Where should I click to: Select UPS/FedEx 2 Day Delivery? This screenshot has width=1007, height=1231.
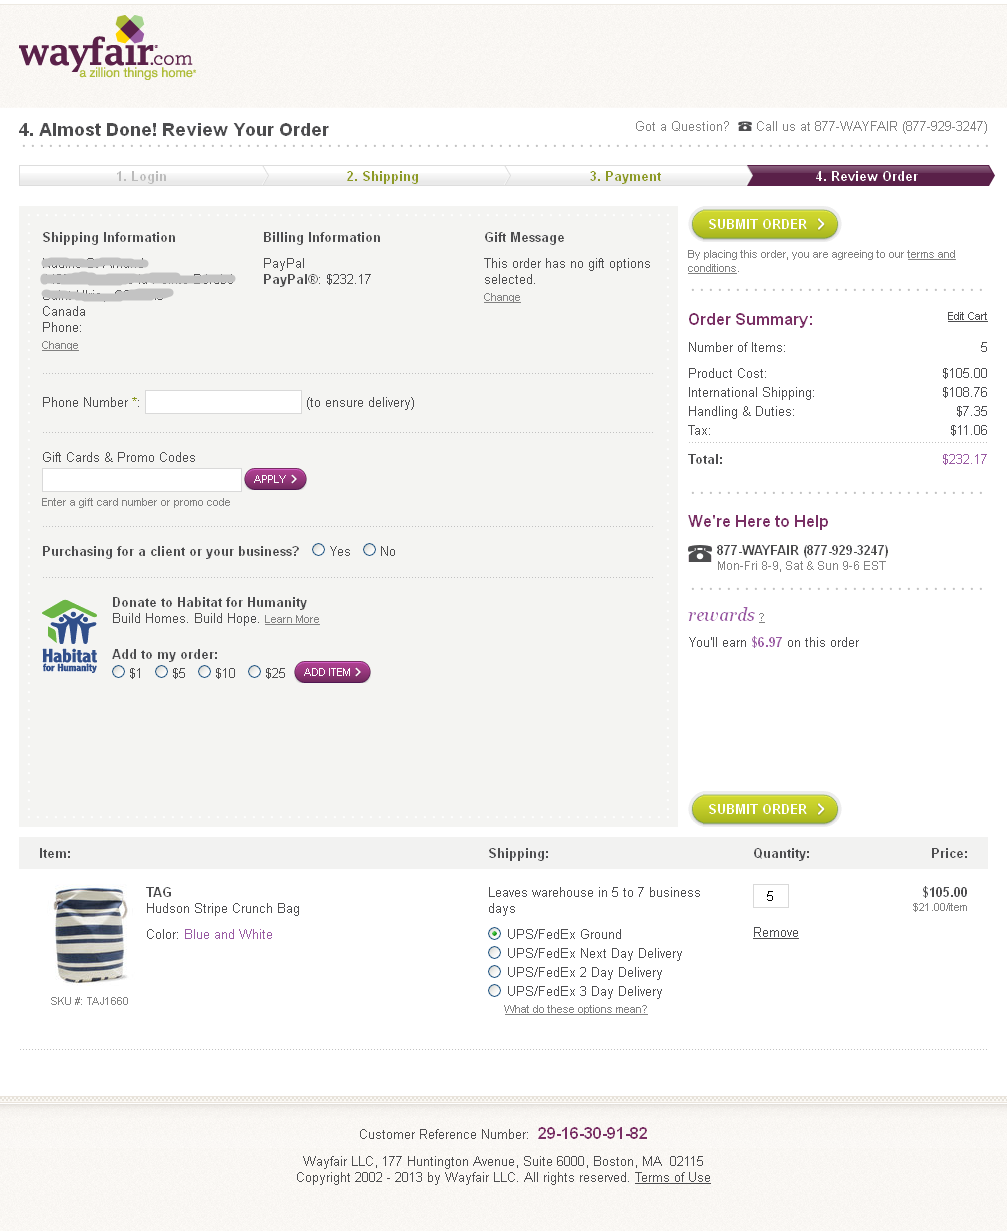pos(494,972)
